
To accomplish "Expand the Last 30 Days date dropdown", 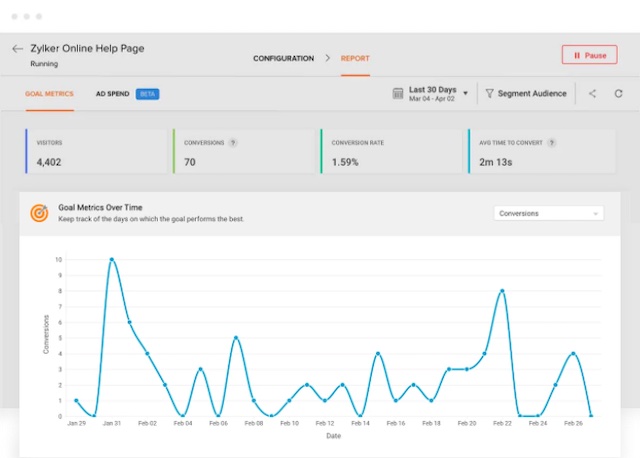I will (465, 93).
